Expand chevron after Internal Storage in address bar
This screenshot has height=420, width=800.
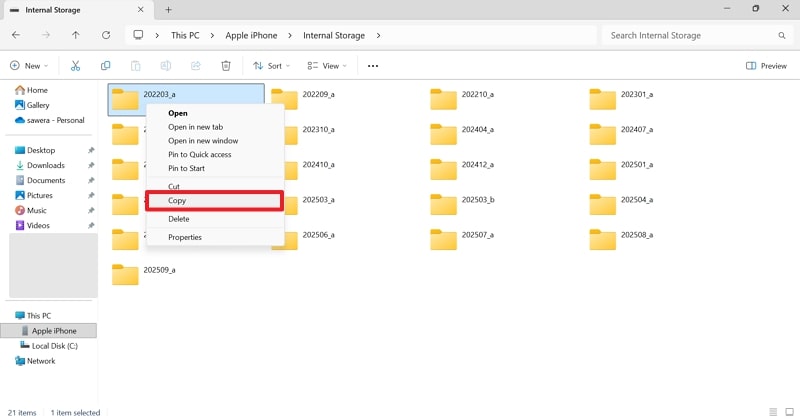(378, 35)
